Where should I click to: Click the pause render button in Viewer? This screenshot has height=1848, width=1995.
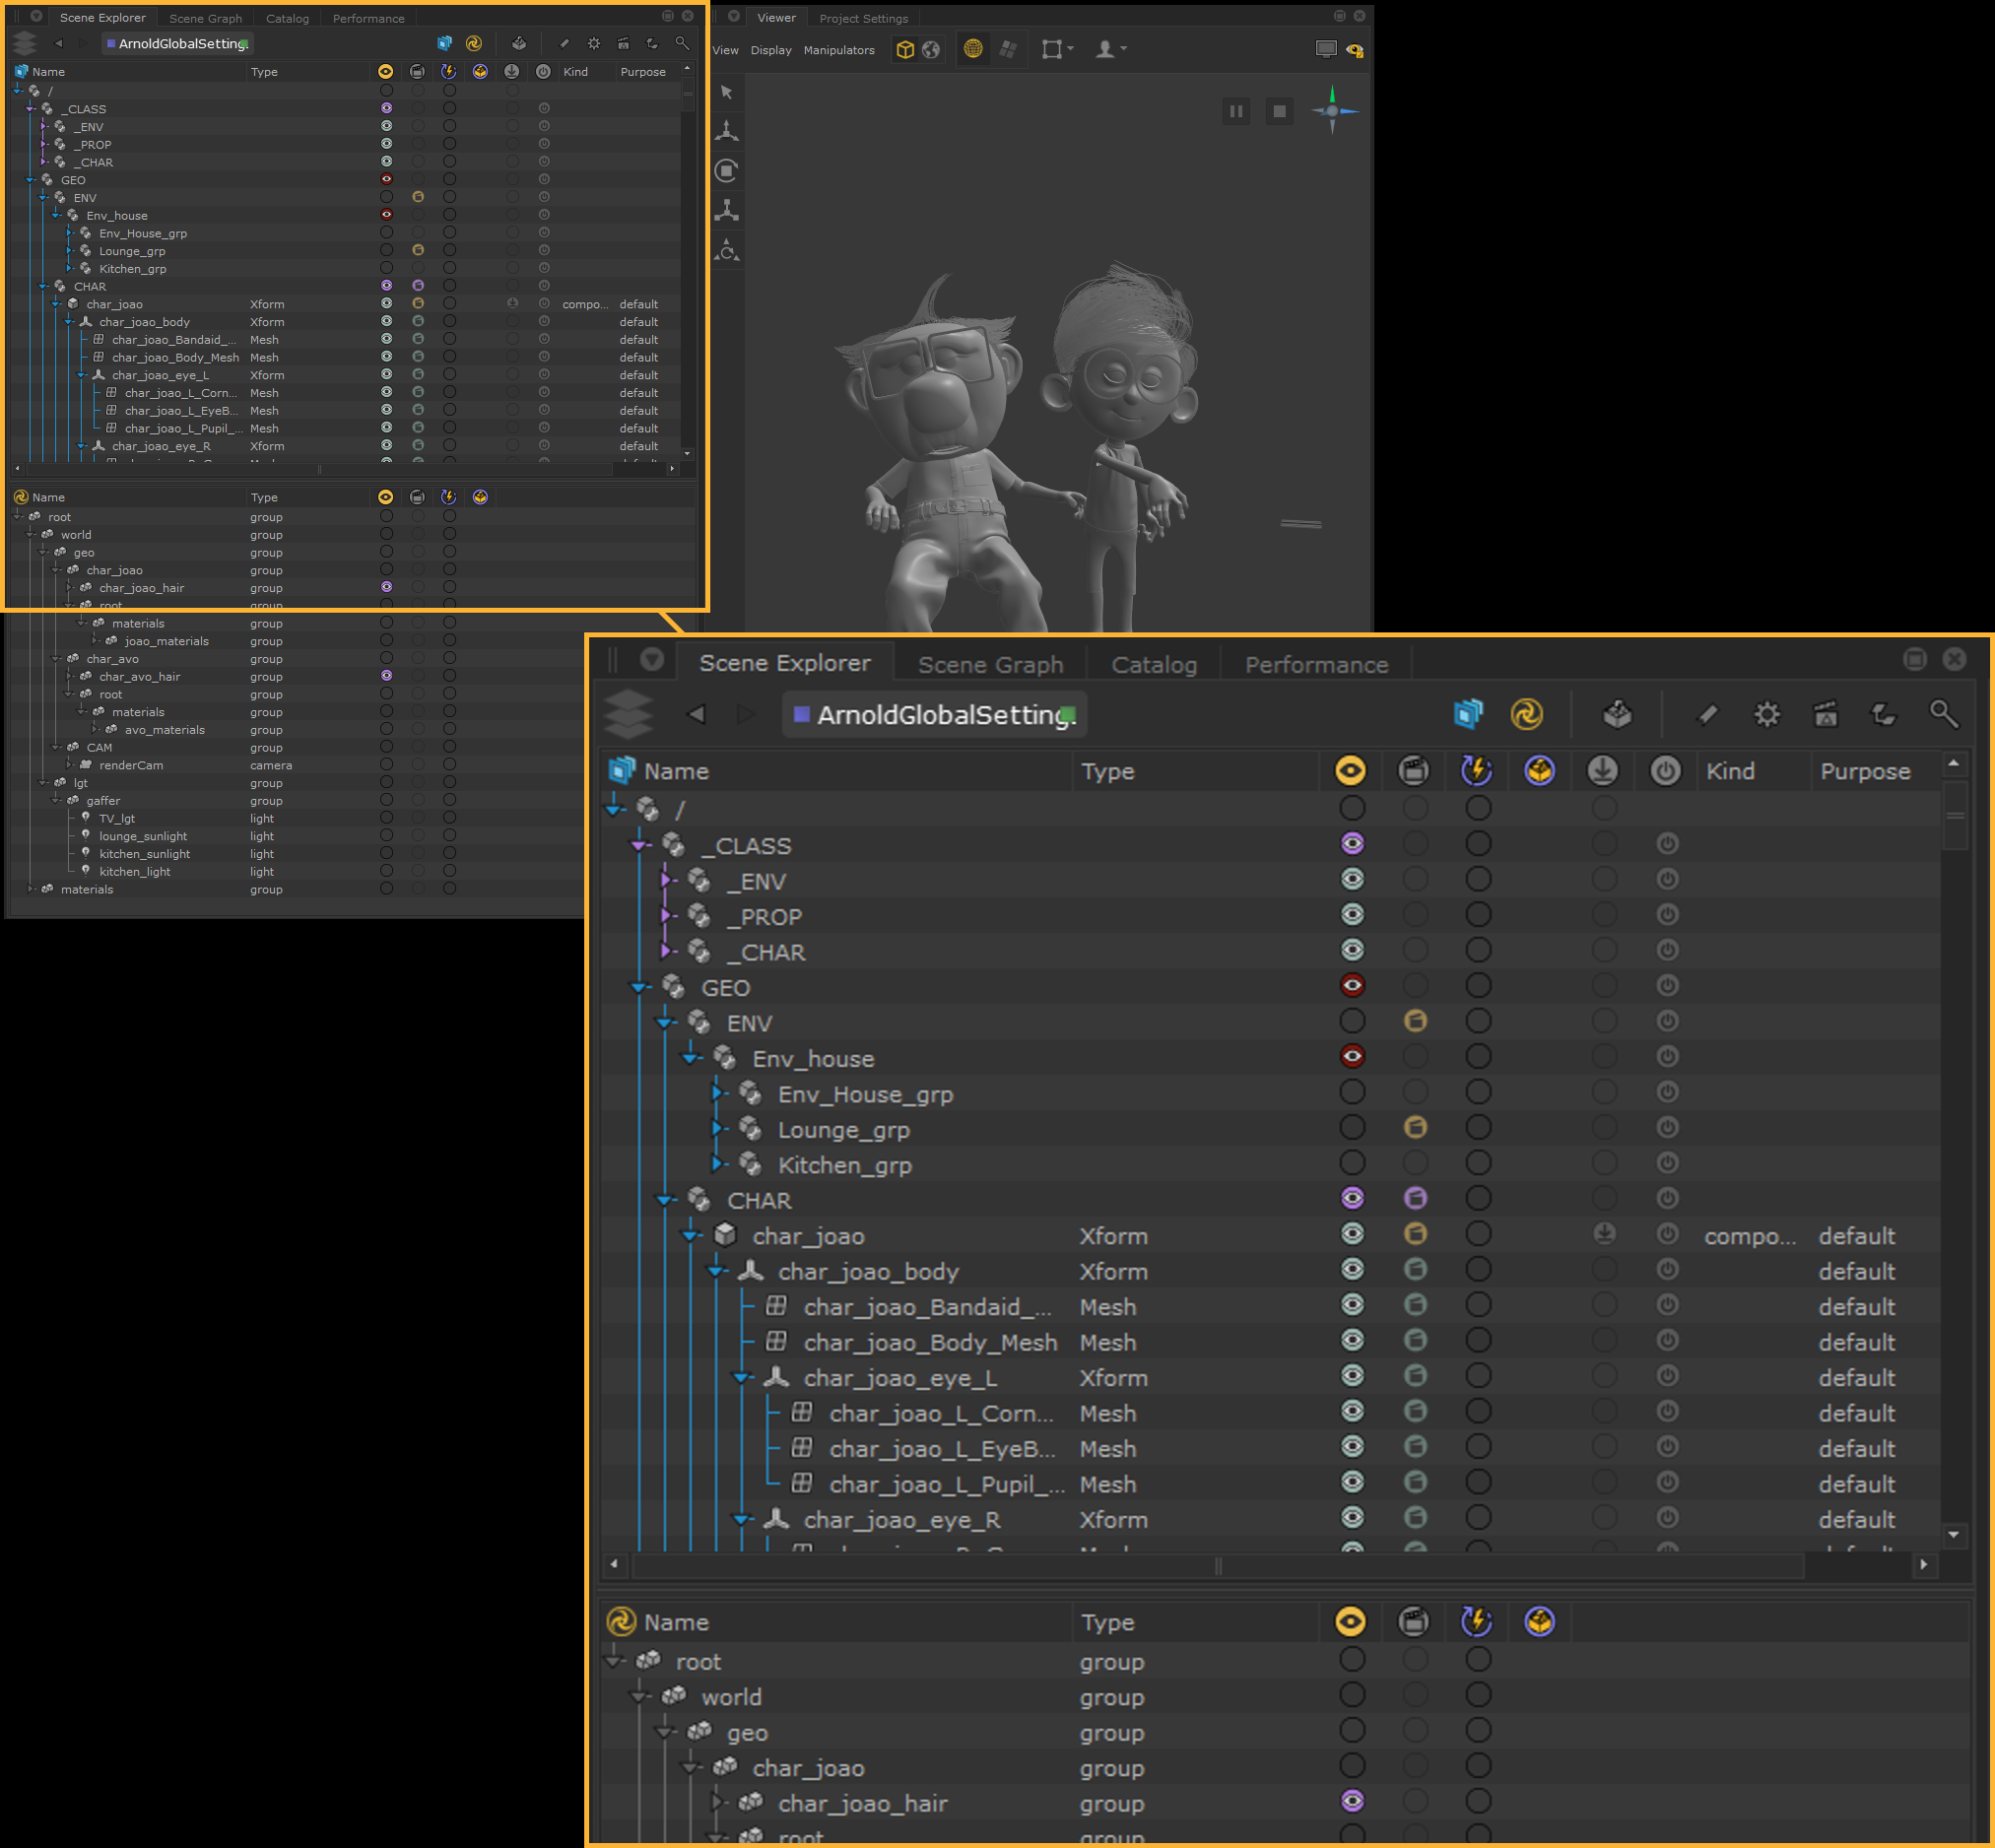coord(1236,111)
